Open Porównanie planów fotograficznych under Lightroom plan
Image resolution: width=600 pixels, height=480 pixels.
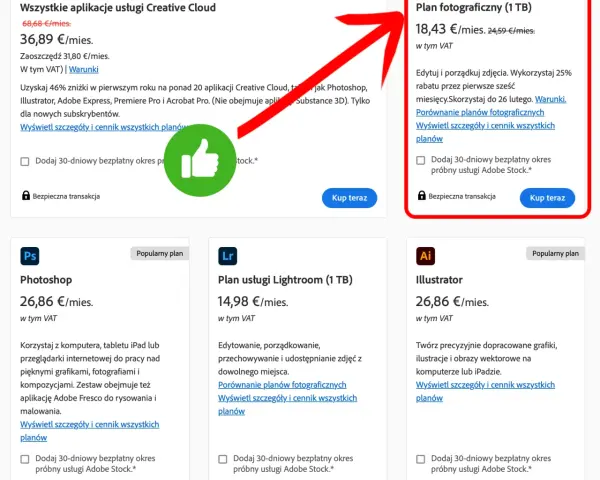(x=282, y=385)
